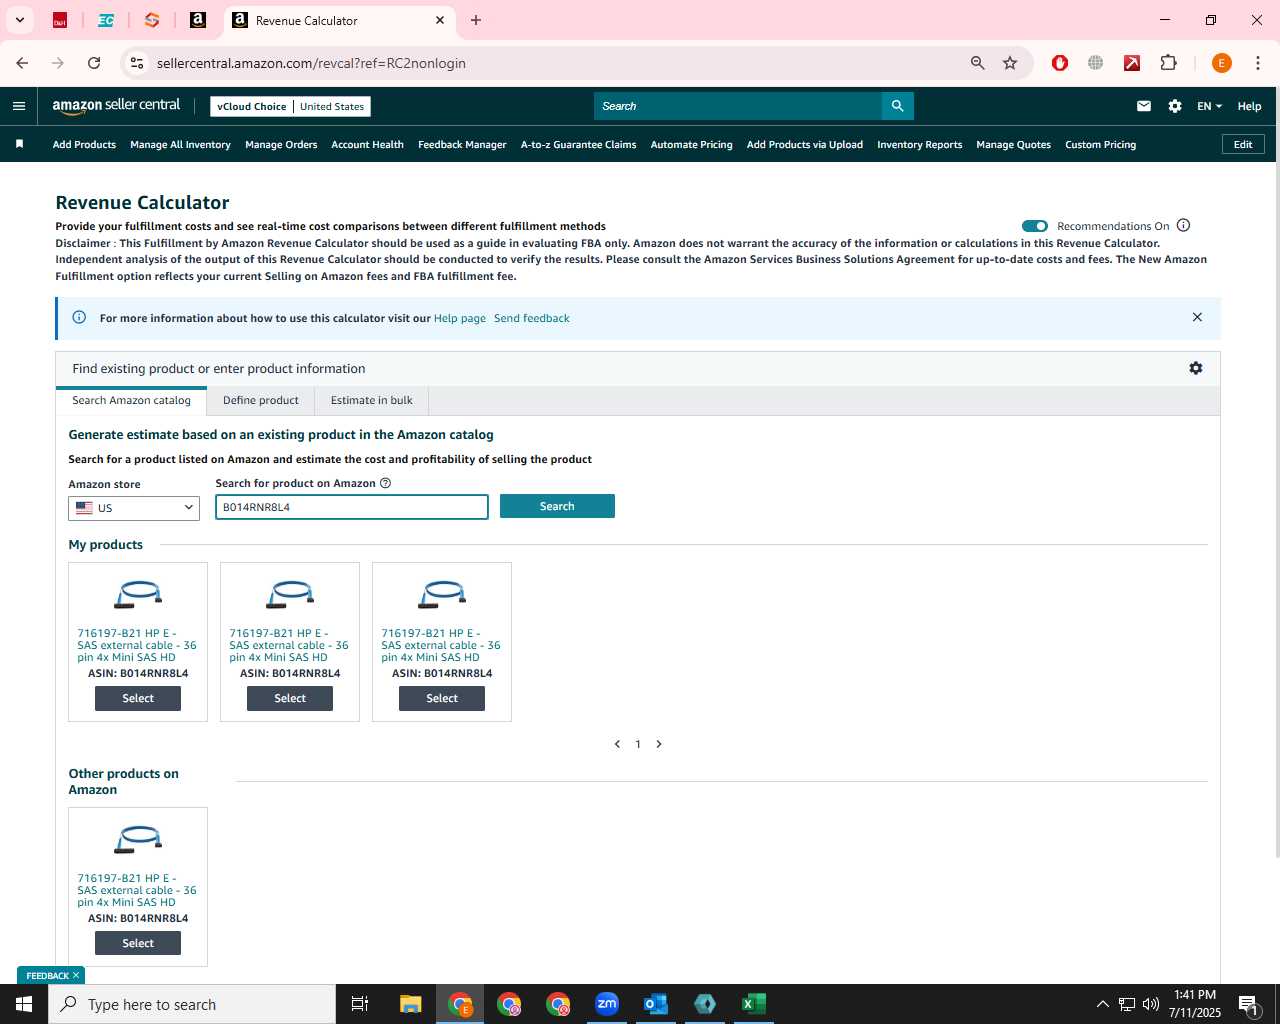
Task: Click the red Opera-style extension icon
Action: (1060, 63)
